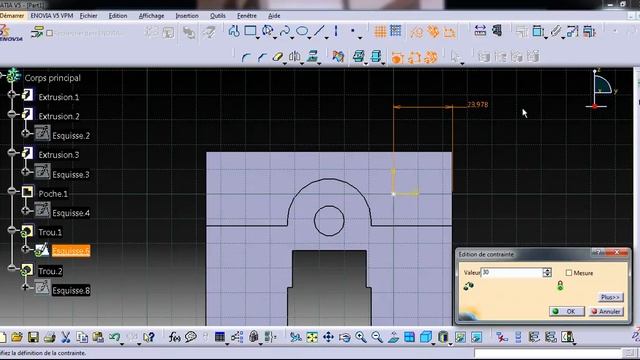Viewport: 640px width, 360px height.
Task: Click the Save floppy disk icon
Action: point(33,337)
